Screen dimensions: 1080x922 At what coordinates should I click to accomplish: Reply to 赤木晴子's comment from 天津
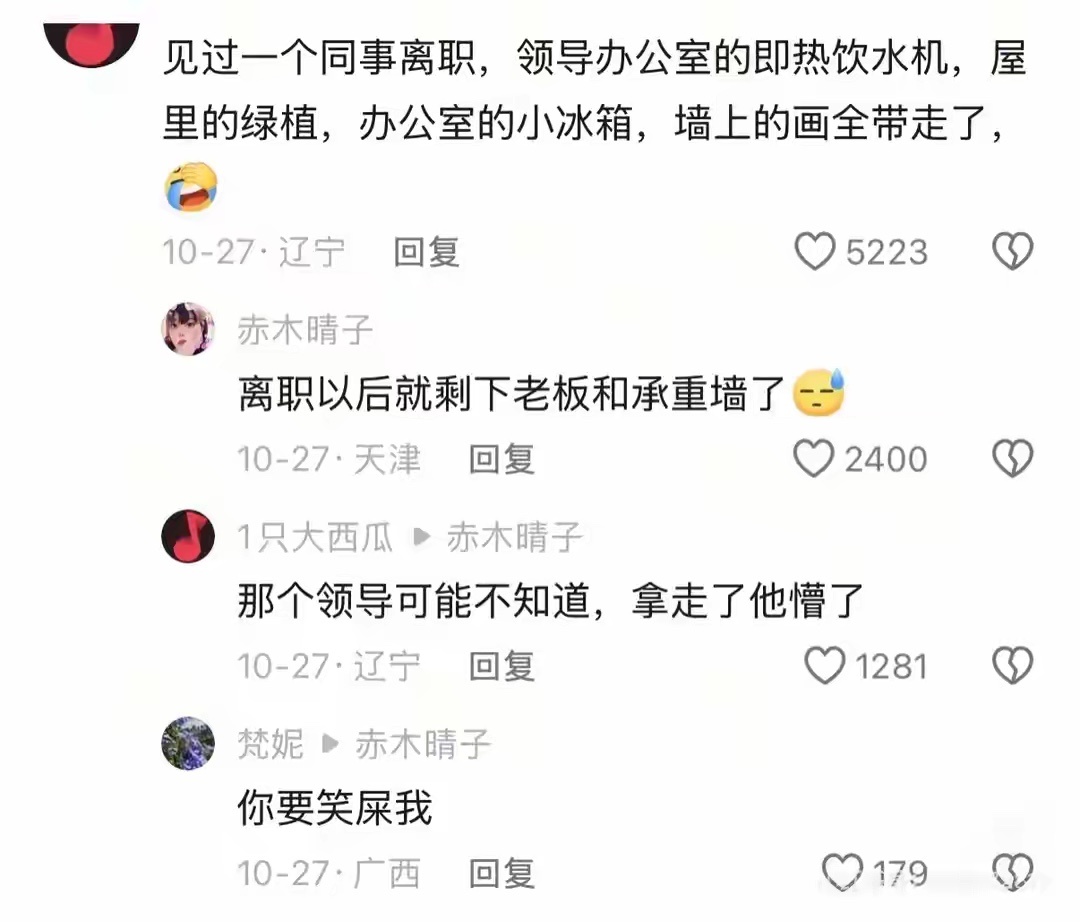(501, 459)
